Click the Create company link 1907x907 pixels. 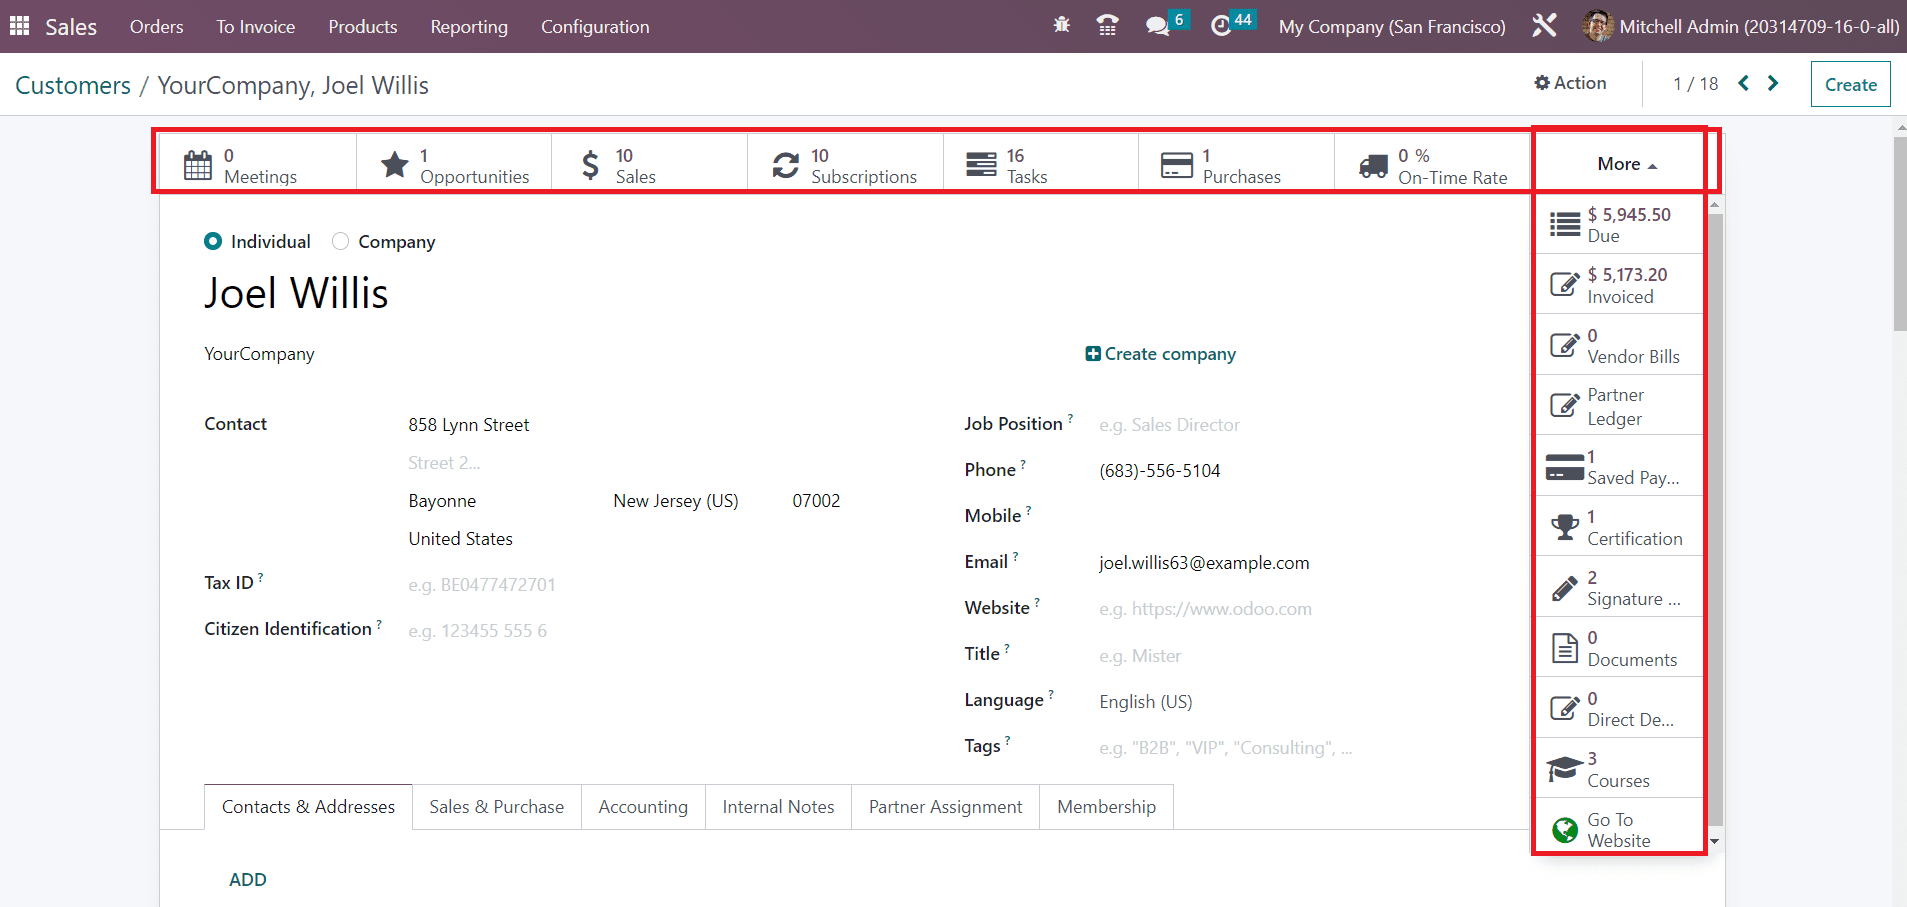[1161, 354]
